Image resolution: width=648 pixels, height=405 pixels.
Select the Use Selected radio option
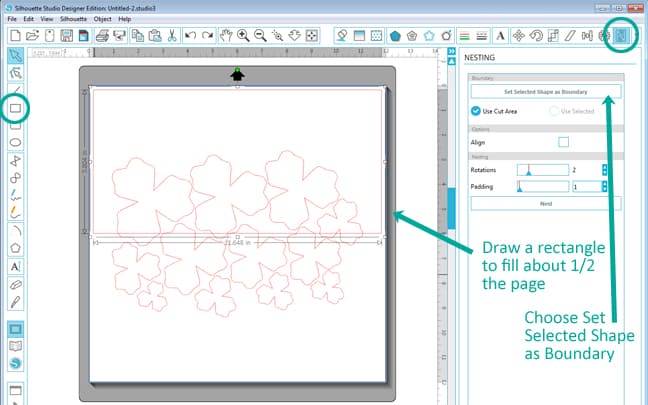pyautogui.click(x=557, y=111)
